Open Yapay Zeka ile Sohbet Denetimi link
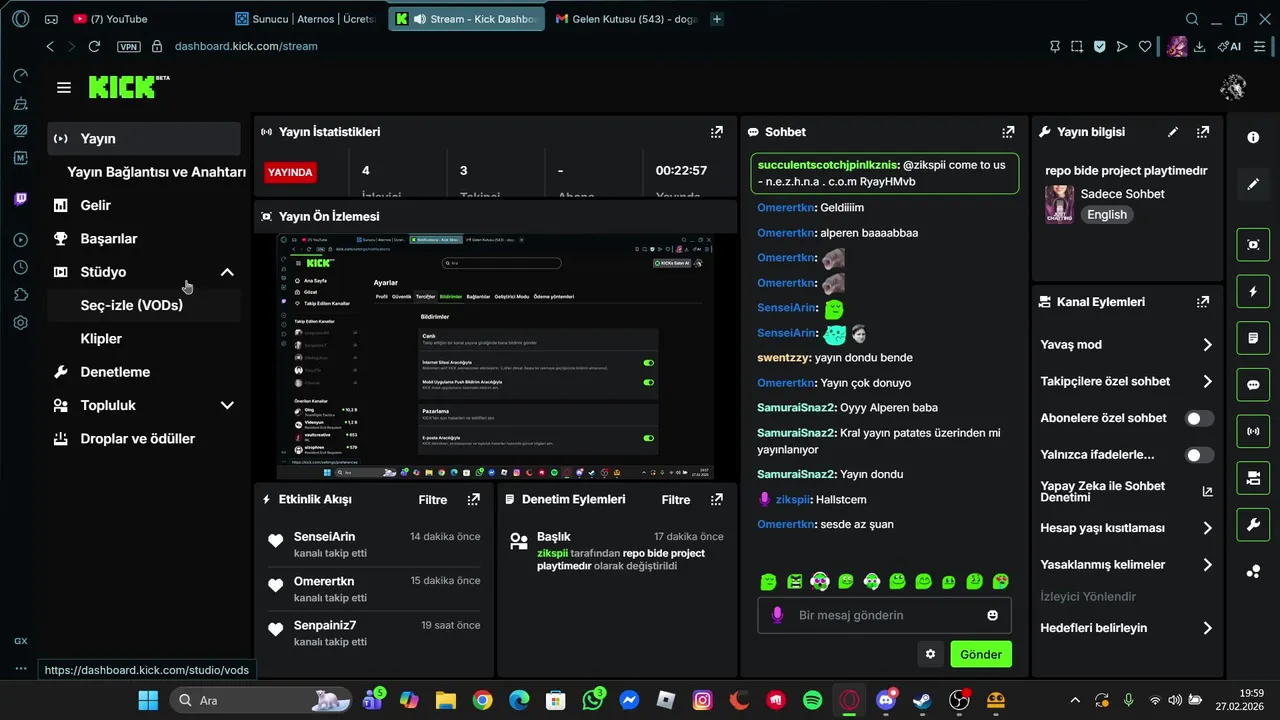This screenshot has width=1280, height=720. pos(1126,491)
